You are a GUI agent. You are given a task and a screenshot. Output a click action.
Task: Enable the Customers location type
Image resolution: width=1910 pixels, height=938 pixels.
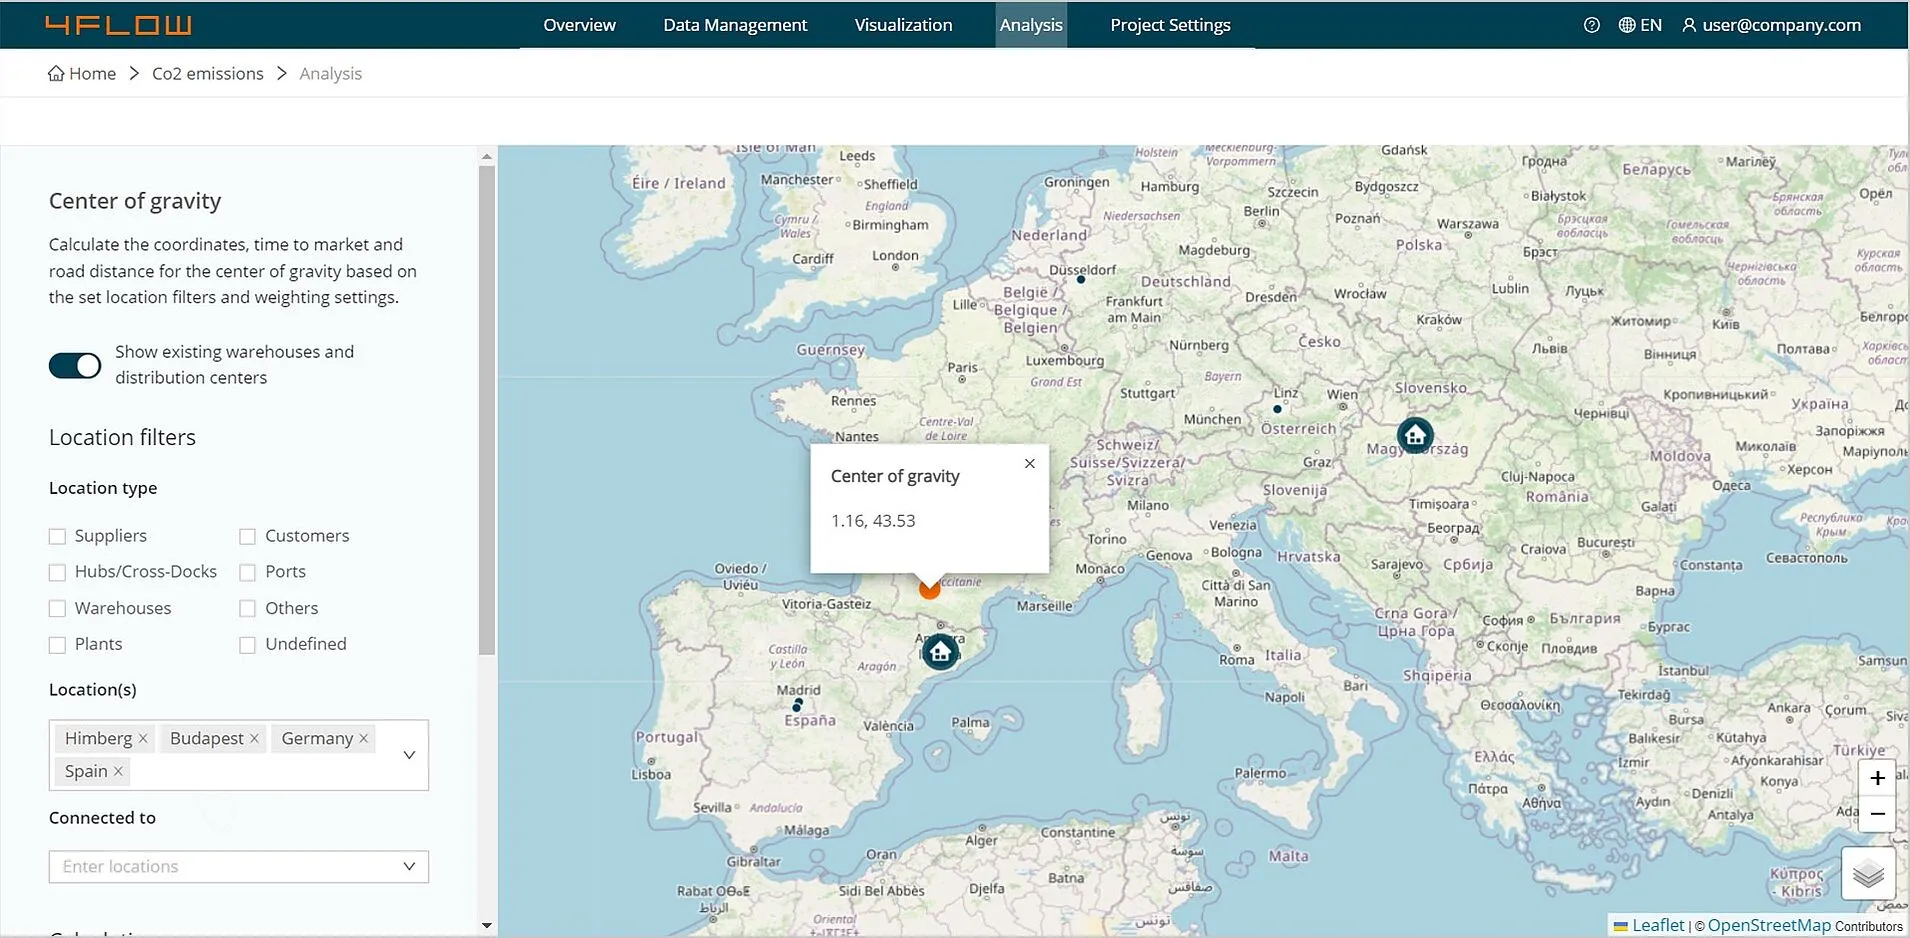pos(248,537)
